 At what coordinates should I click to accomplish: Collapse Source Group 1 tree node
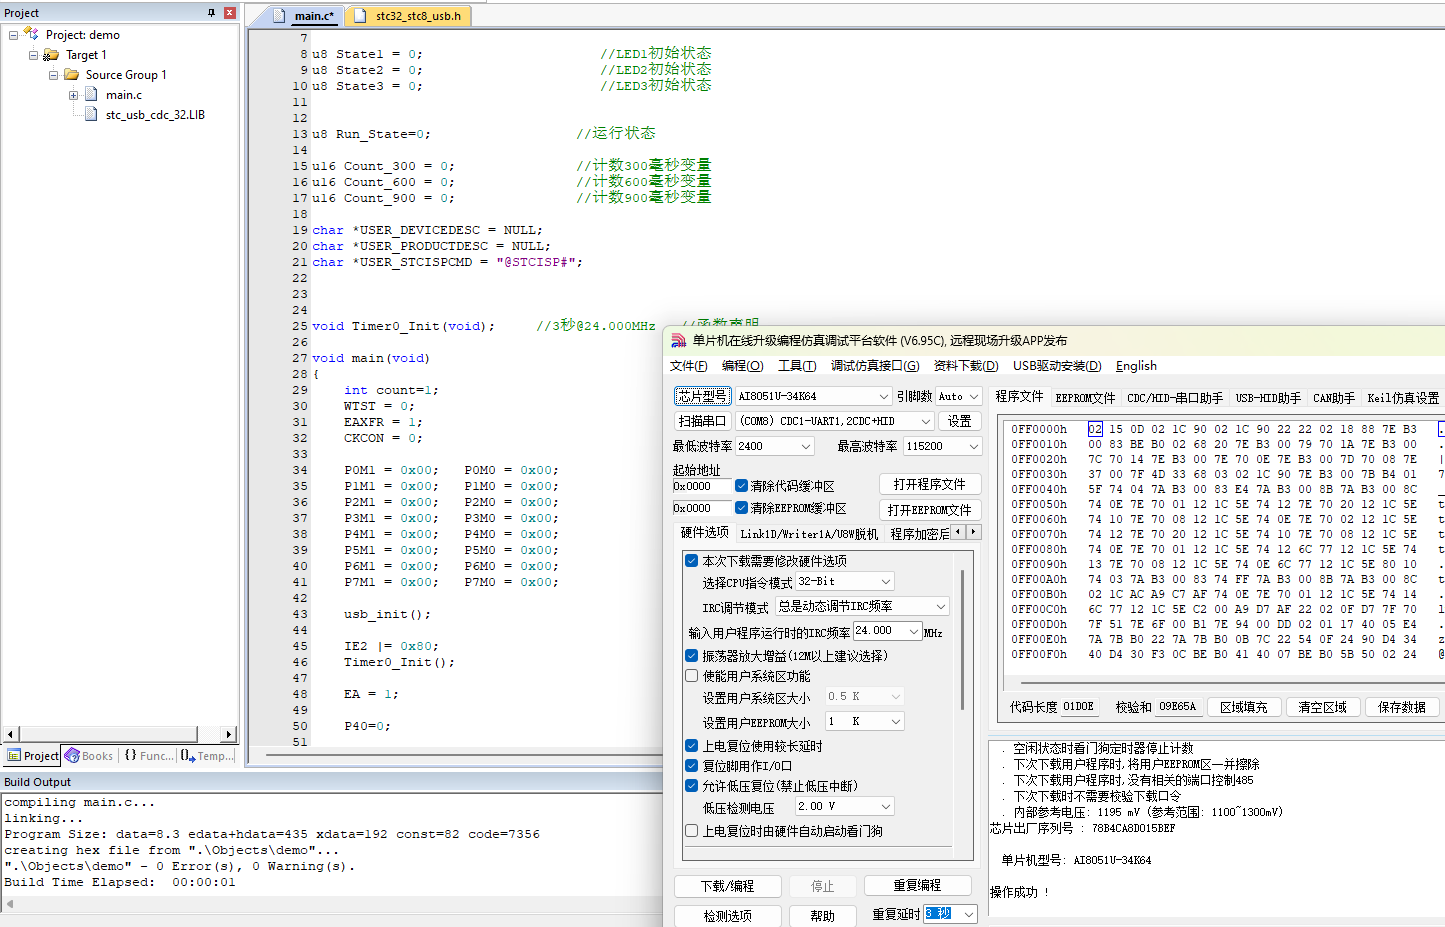click(x=53, y=75)
